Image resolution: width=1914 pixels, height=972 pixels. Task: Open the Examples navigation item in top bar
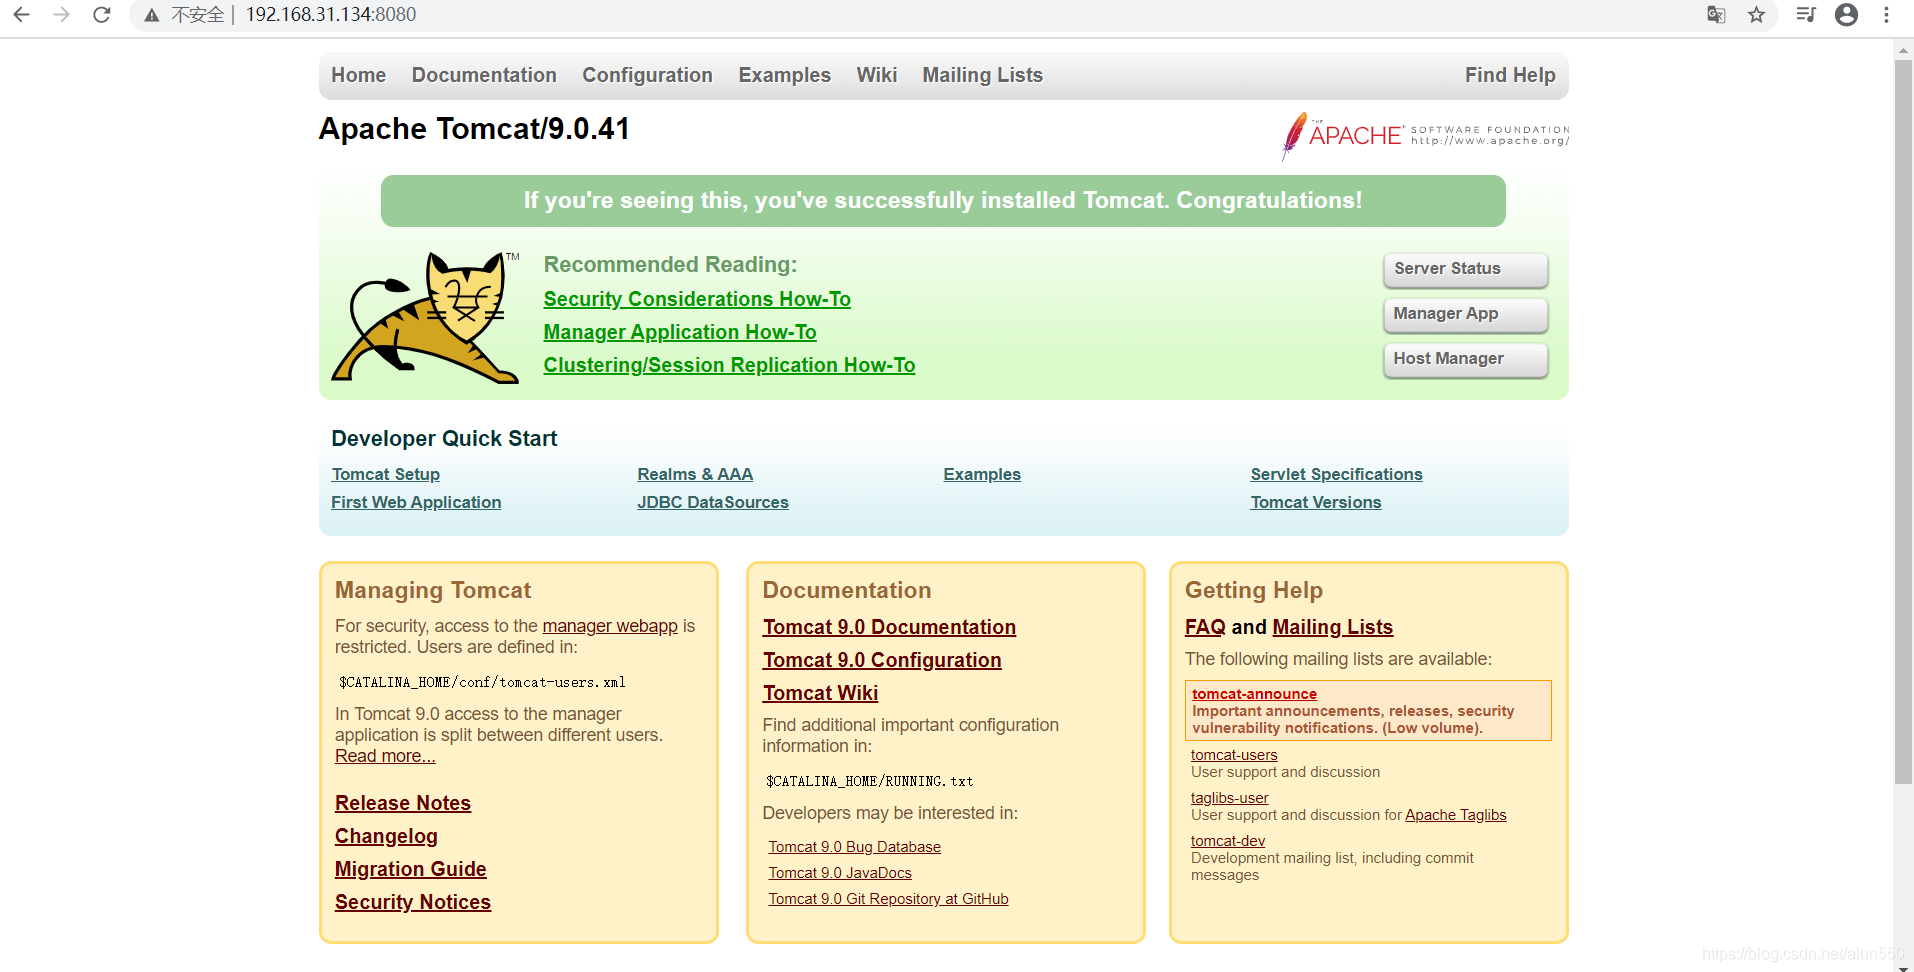784,75
